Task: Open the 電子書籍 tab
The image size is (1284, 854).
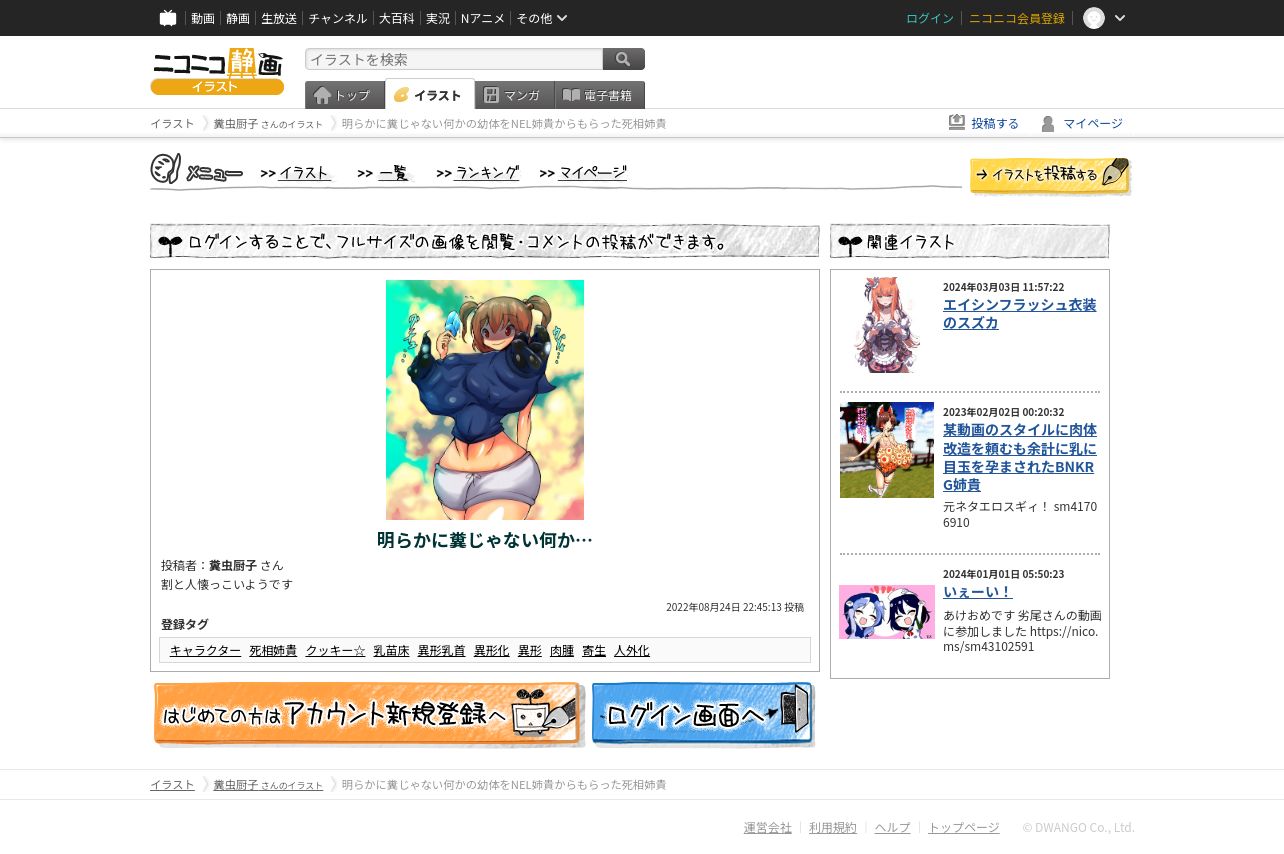Action: [x=600, y=95]
